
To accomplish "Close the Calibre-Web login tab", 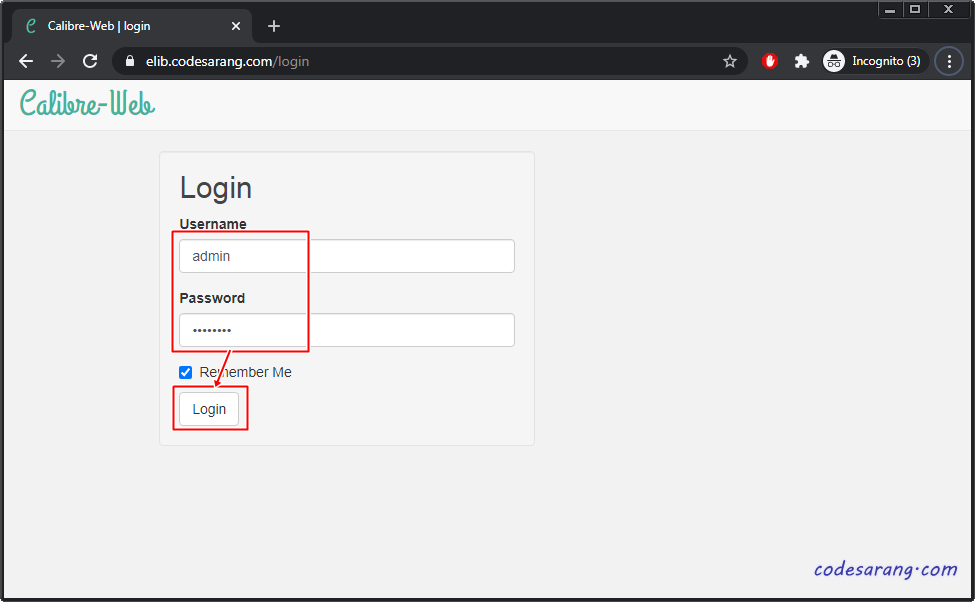I will [236, 26].
